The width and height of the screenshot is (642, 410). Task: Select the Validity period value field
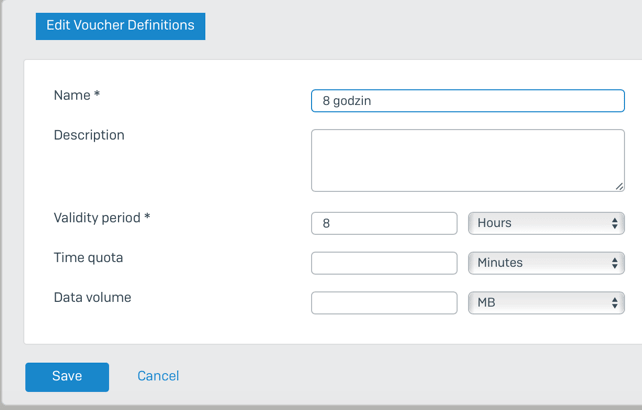tap(384, 223)
